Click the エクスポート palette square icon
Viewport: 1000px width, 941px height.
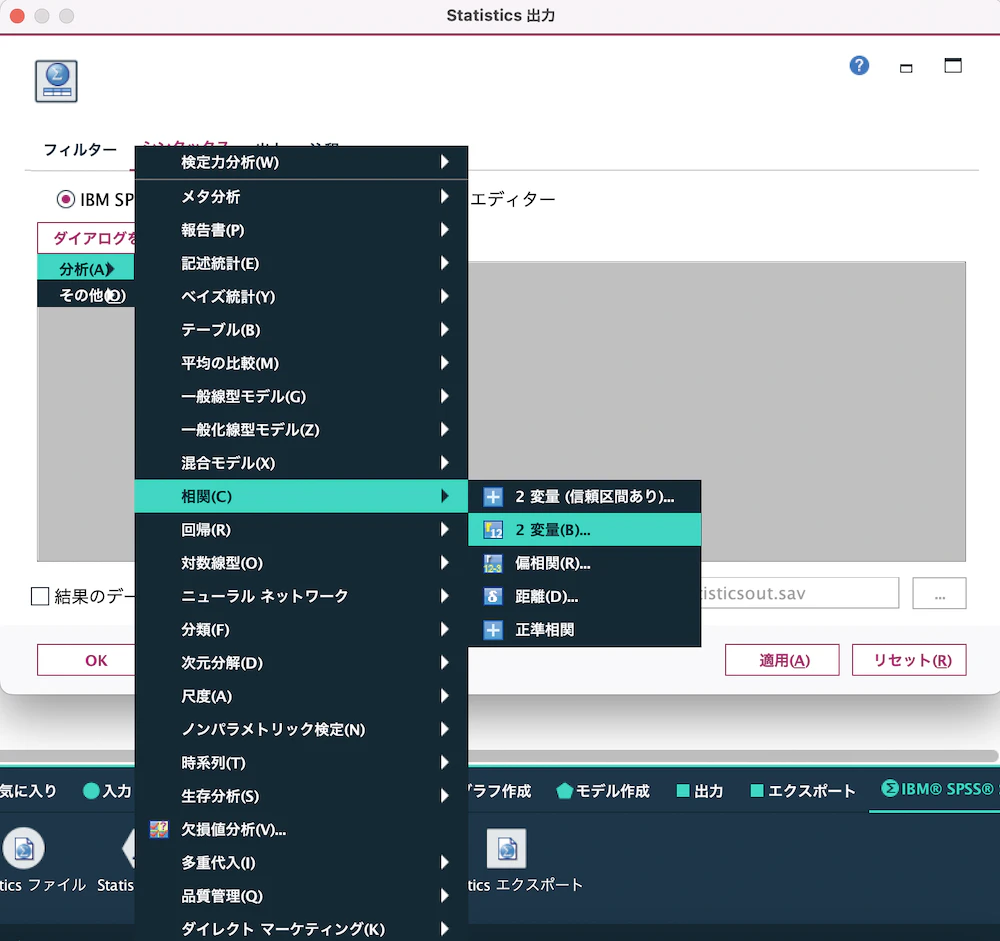(x=757, y=791)
